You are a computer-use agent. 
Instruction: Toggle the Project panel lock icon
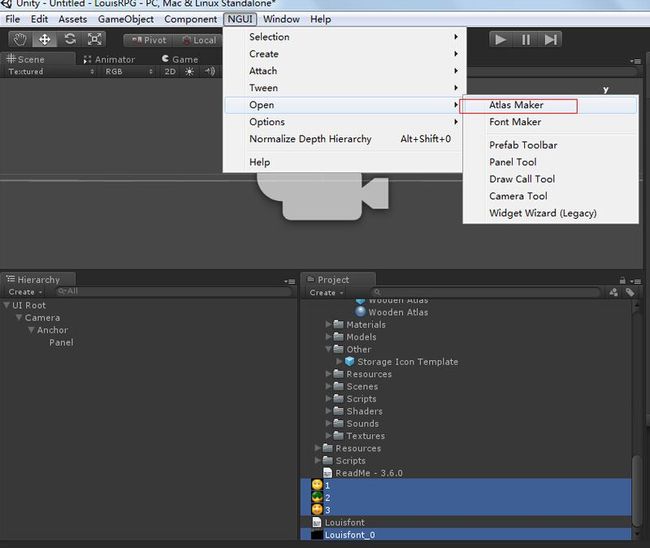pyautogui.click(x=622, y=281)
